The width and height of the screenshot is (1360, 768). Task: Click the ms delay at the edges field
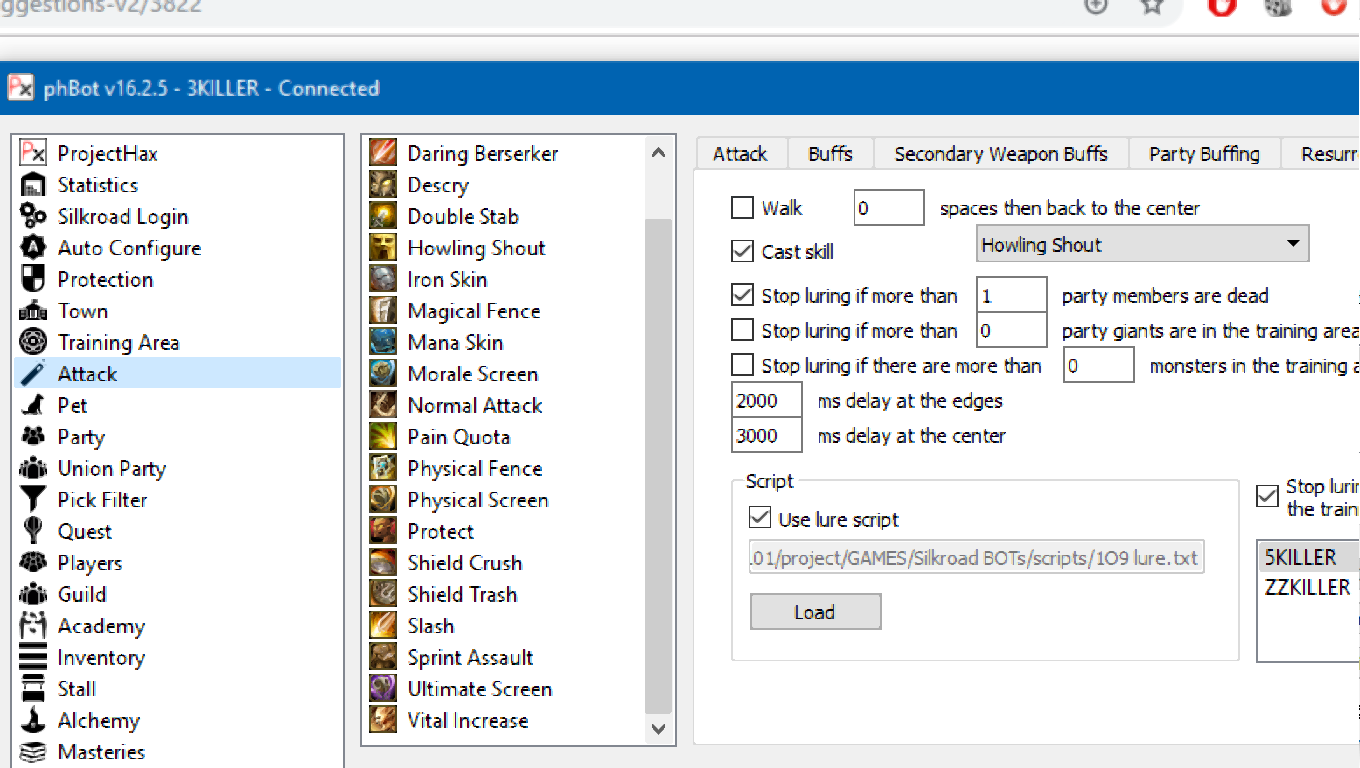tap(767, 401)
